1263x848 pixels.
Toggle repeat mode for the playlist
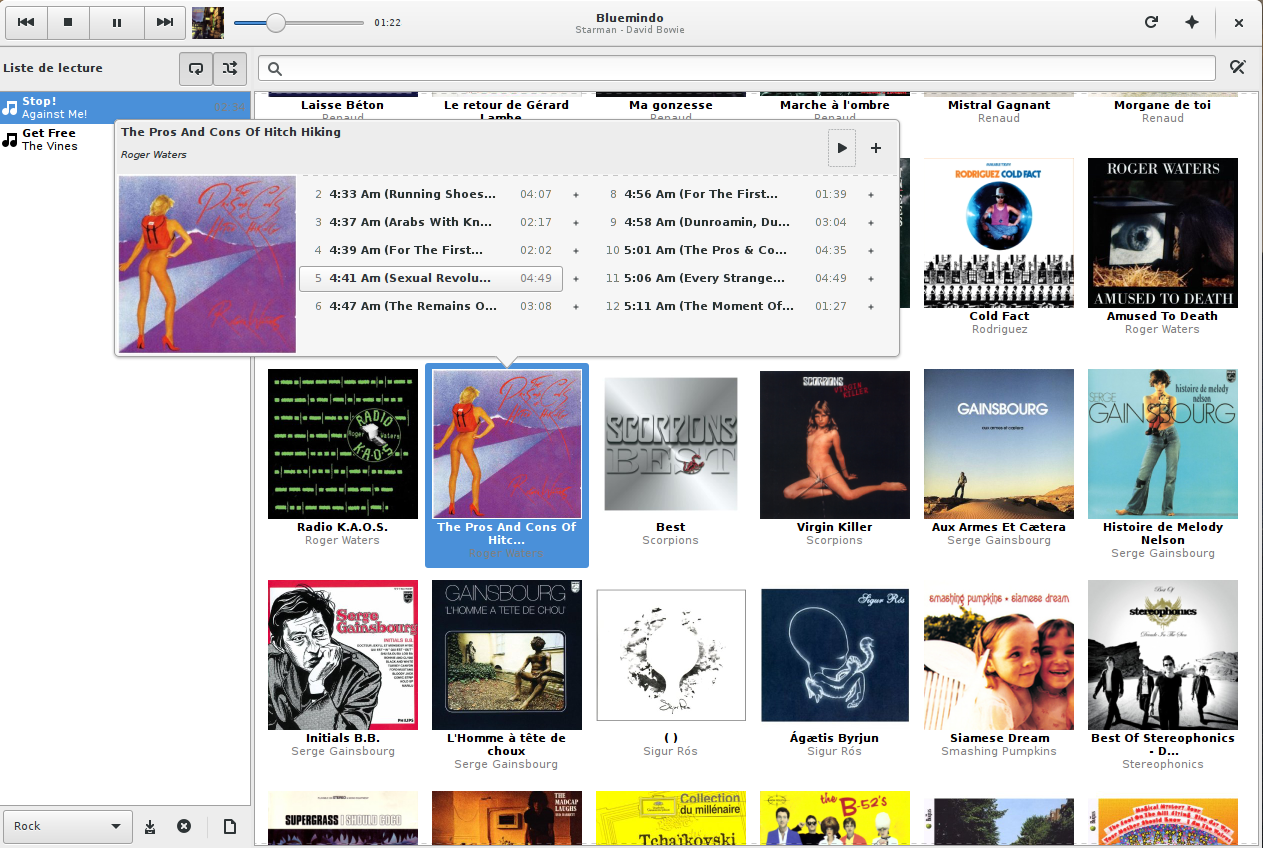[x=196, y=68]
